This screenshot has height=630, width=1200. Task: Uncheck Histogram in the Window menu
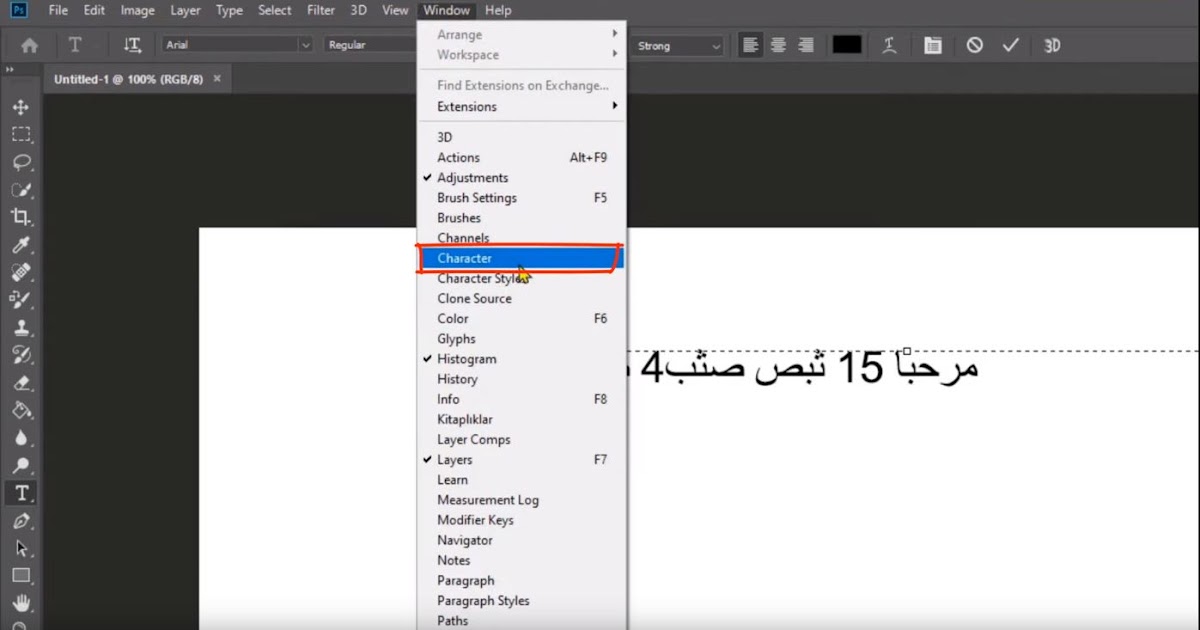(522, 359)
